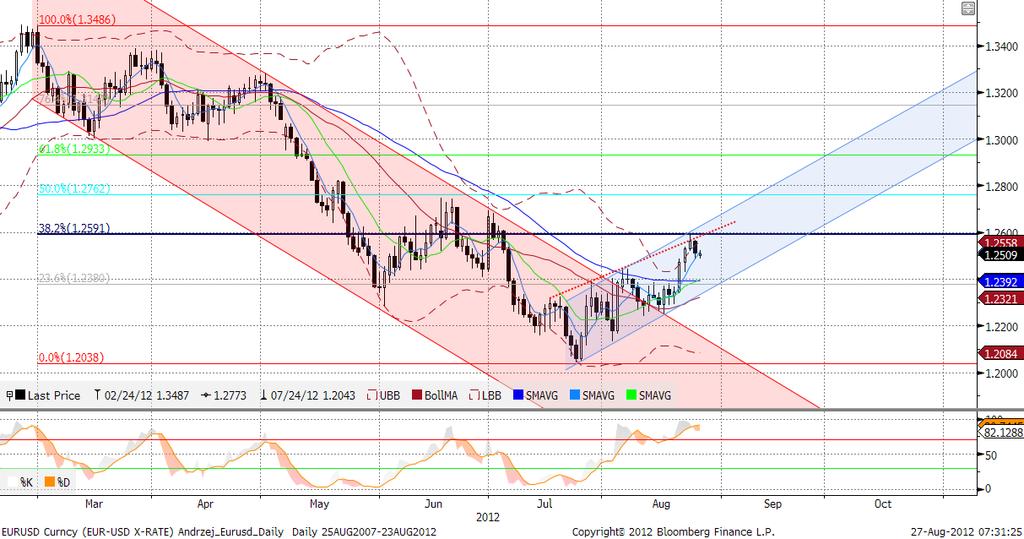Click the 27-Aug-2012 07:31:25 timestamp
Viewport: 1024px width, 539px height.
[x=967, y=532]
